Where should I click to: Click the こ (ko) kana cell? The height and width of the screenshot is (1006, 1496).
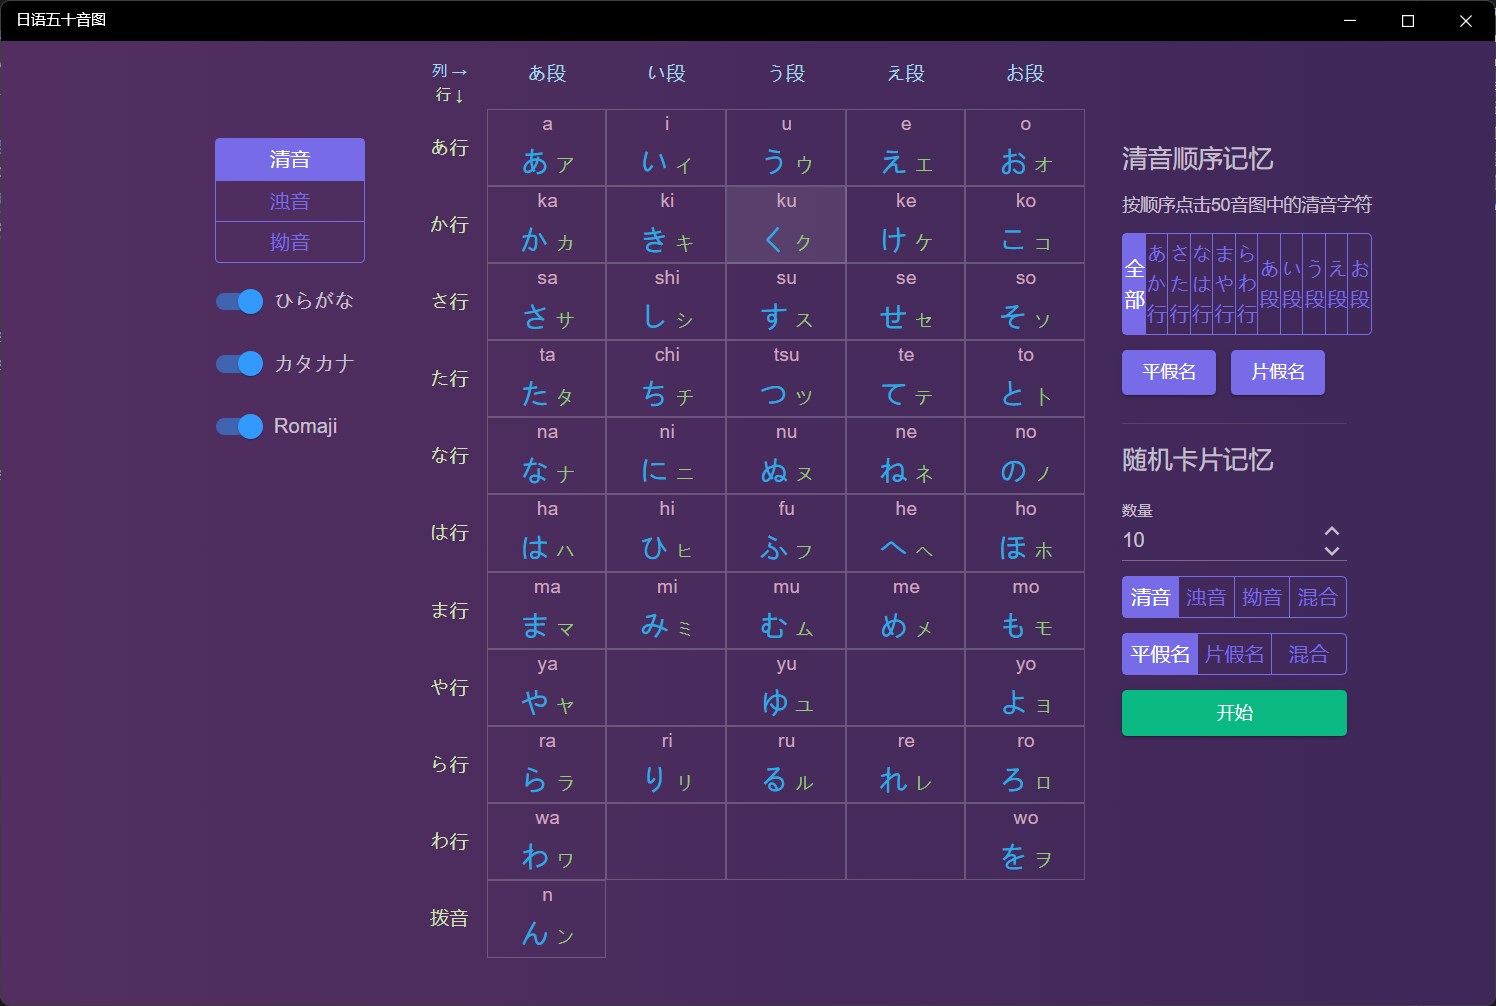[1025, 225]
